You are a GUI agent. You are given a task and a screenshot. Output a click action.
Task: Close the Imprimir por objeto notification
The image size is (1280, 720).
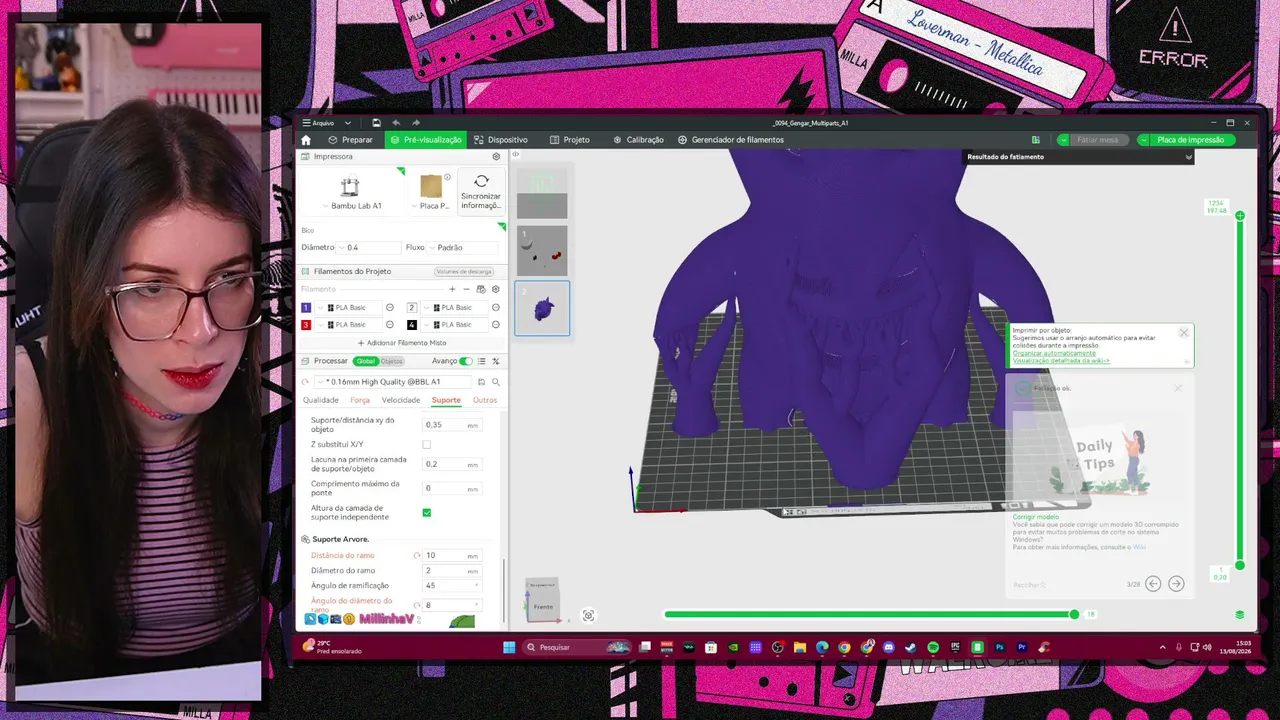tap(1184, 333)
